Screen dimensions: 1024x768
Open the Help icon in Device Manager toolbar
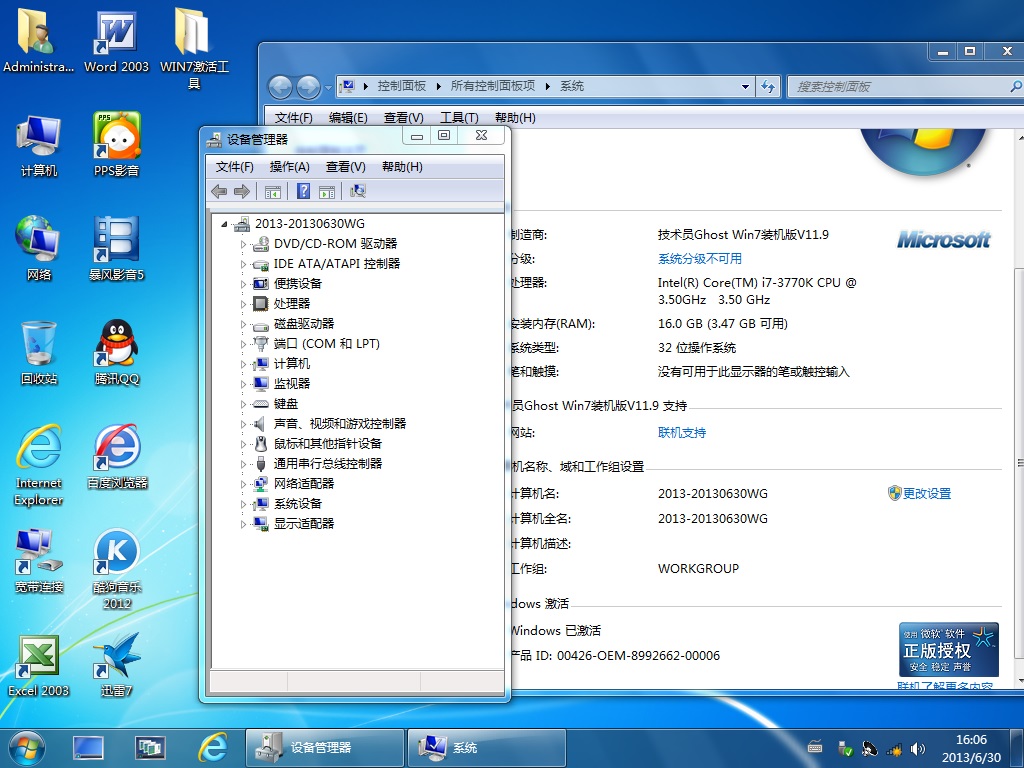tap(304, 191)
